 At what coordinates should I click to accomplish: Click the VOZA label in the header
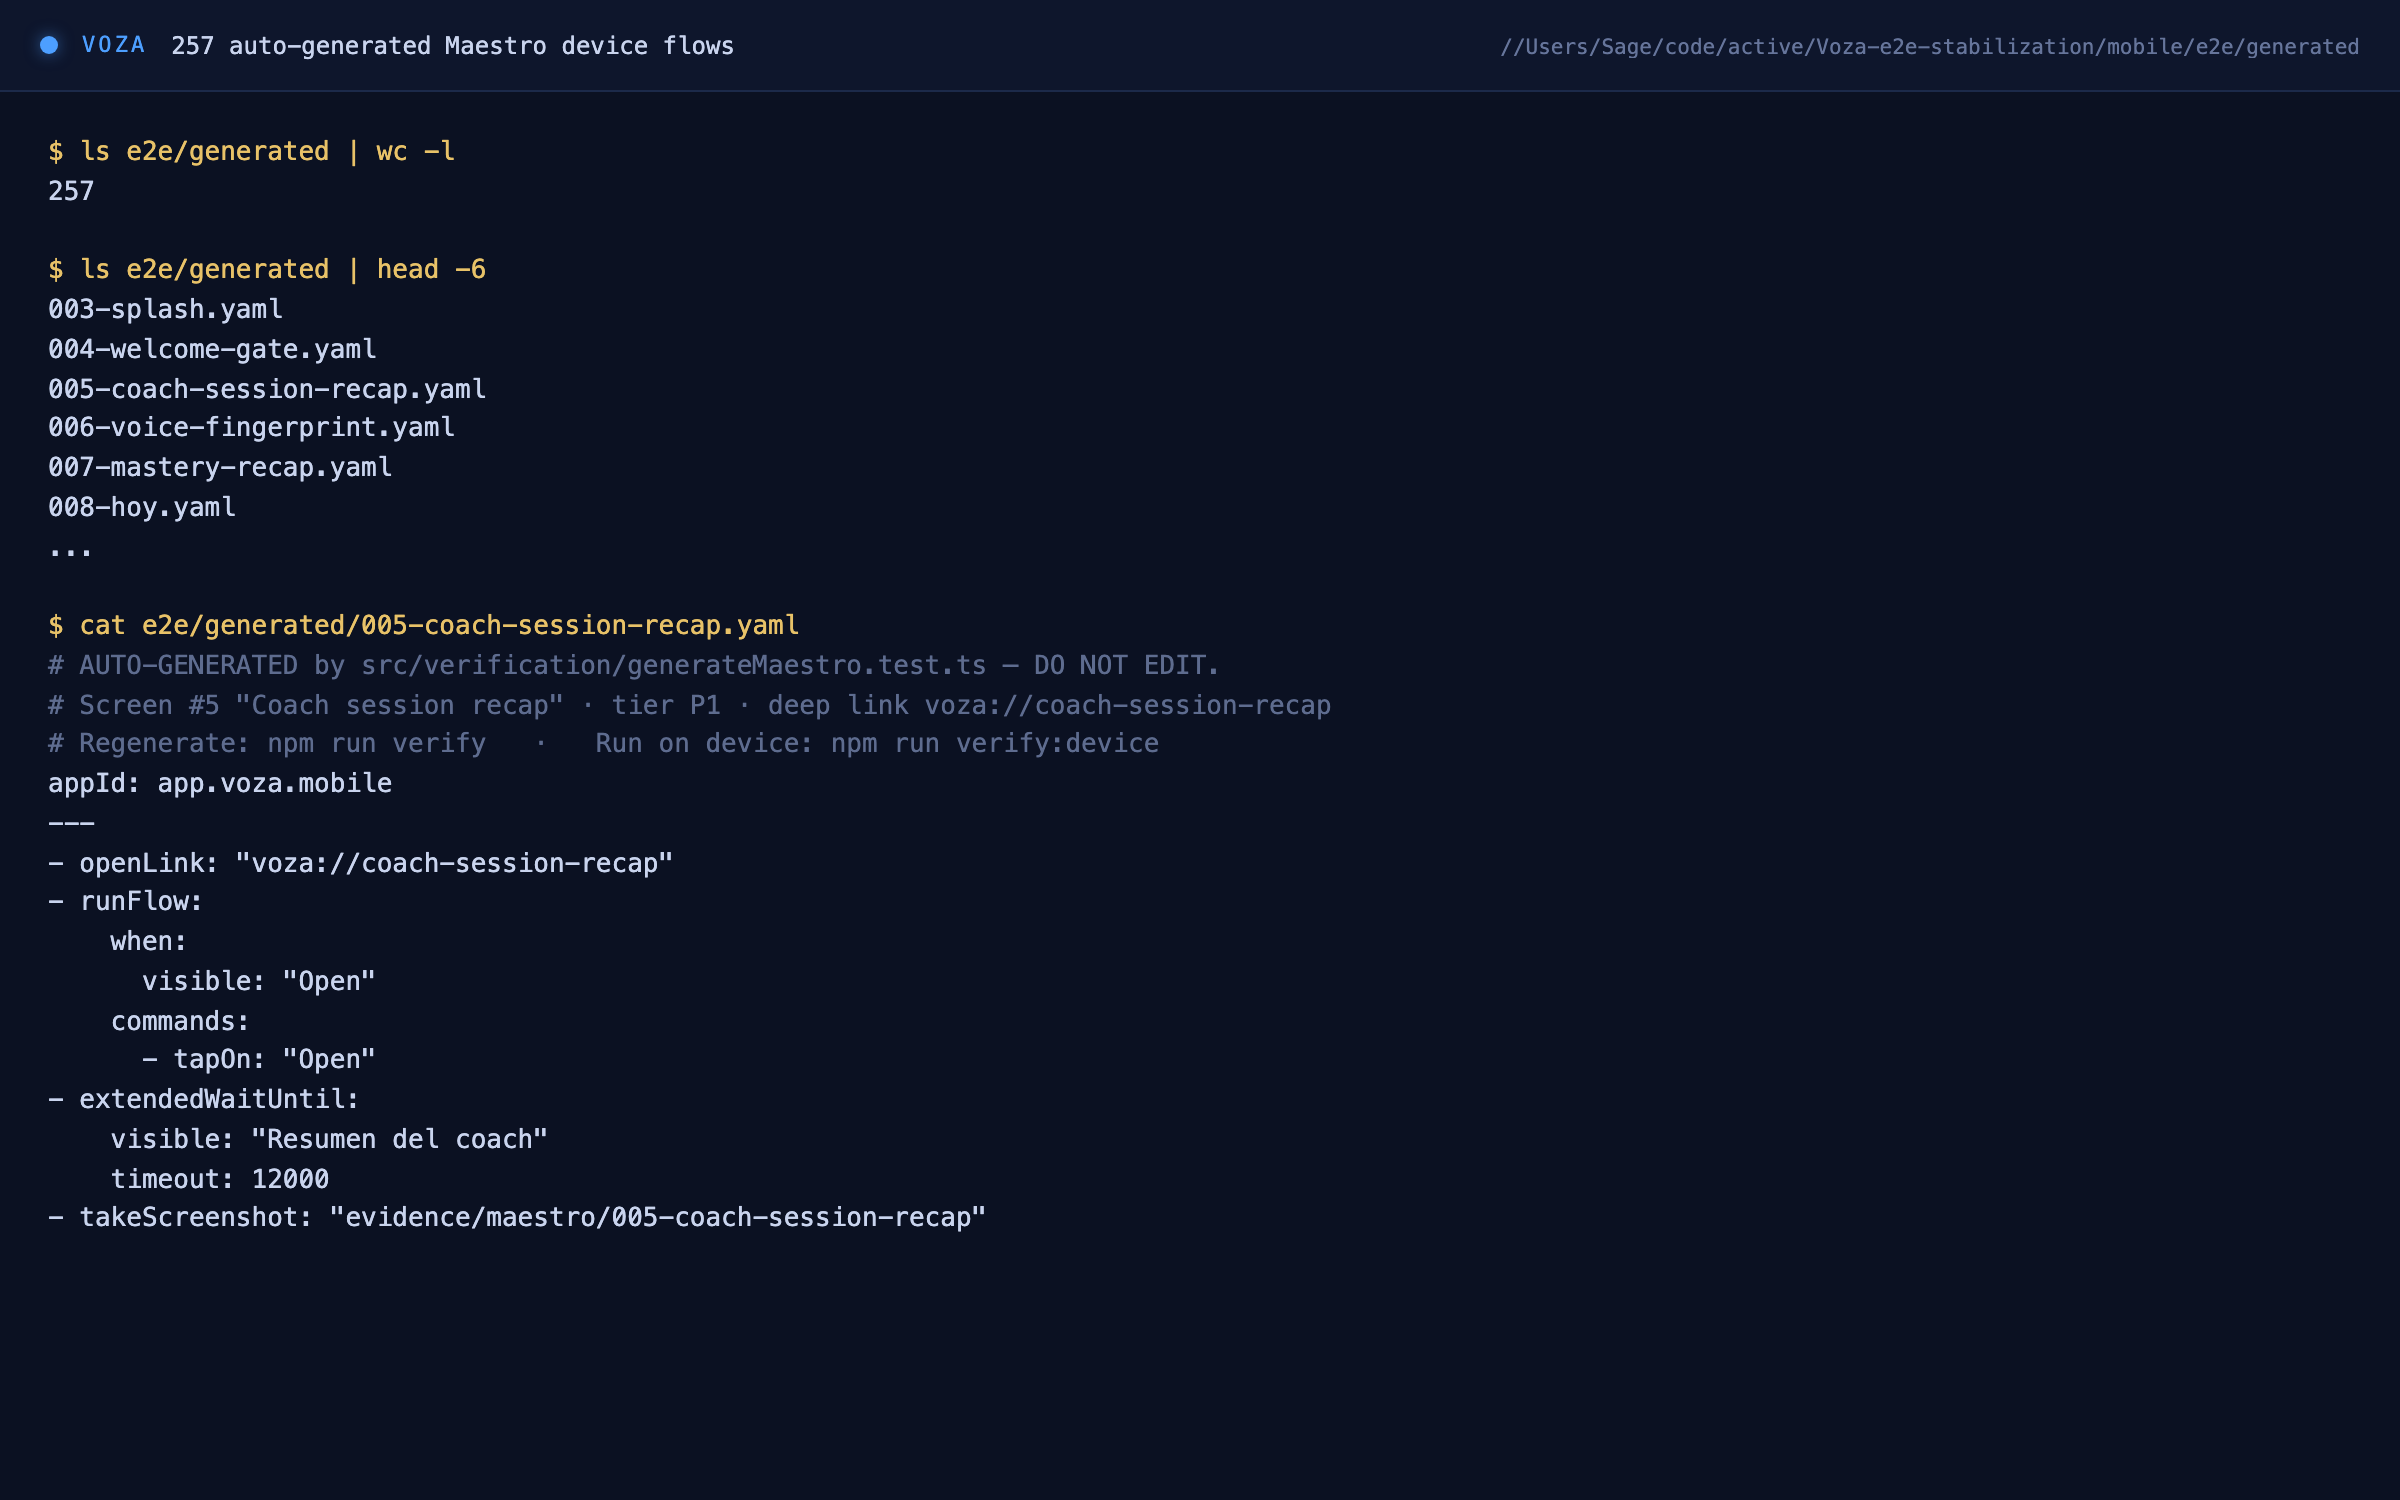113,45
